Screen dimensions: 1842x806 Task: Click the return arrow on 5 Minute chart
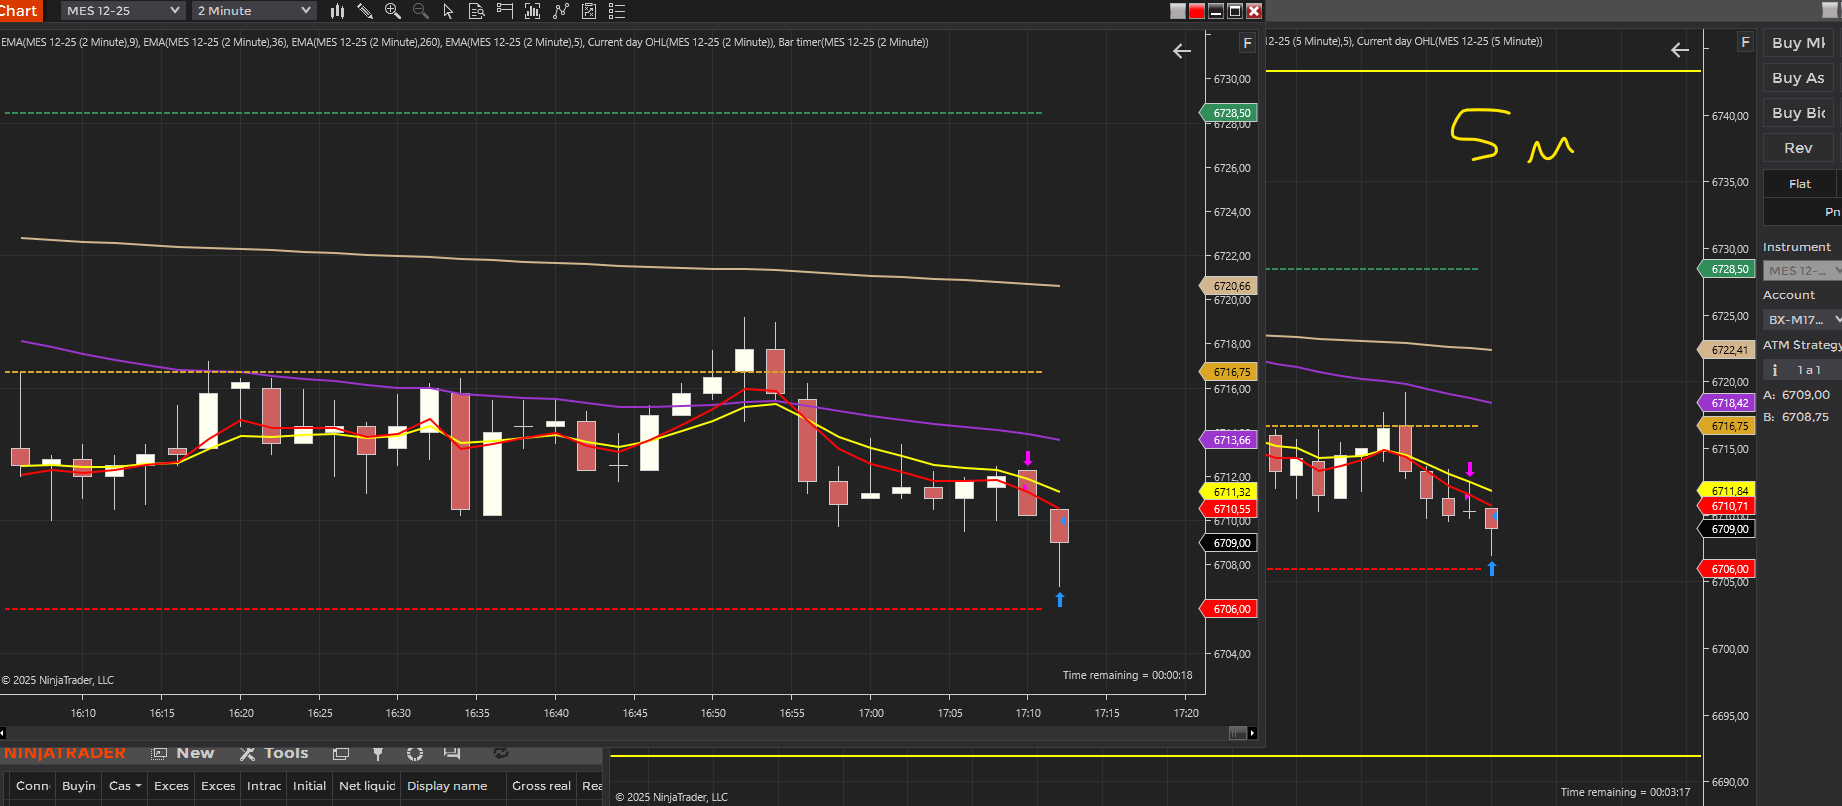[1680, 50]
